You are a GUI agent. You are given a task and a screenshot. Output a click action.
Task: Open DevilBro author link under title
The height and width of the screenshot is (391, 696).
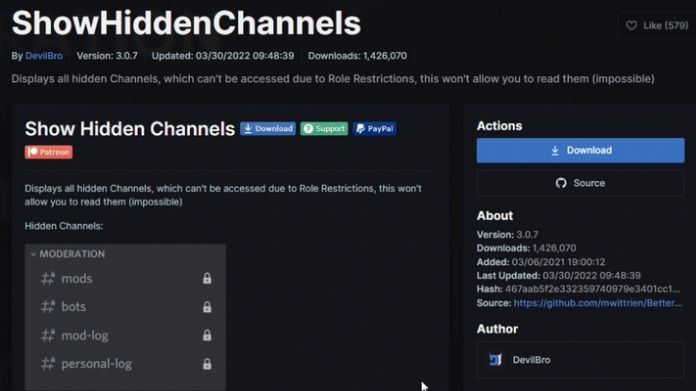click(x=44, y=56)
